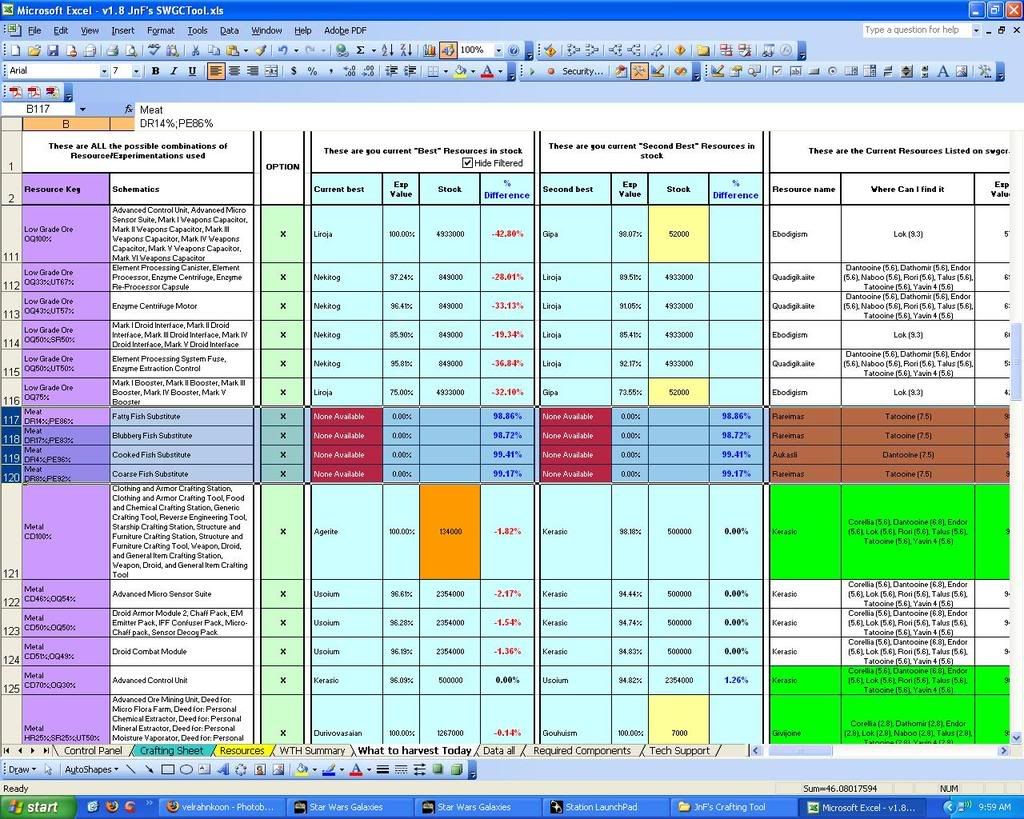Click the Windows start button
The width and height of the screenshot is (1024, 819).
point(38,807)
